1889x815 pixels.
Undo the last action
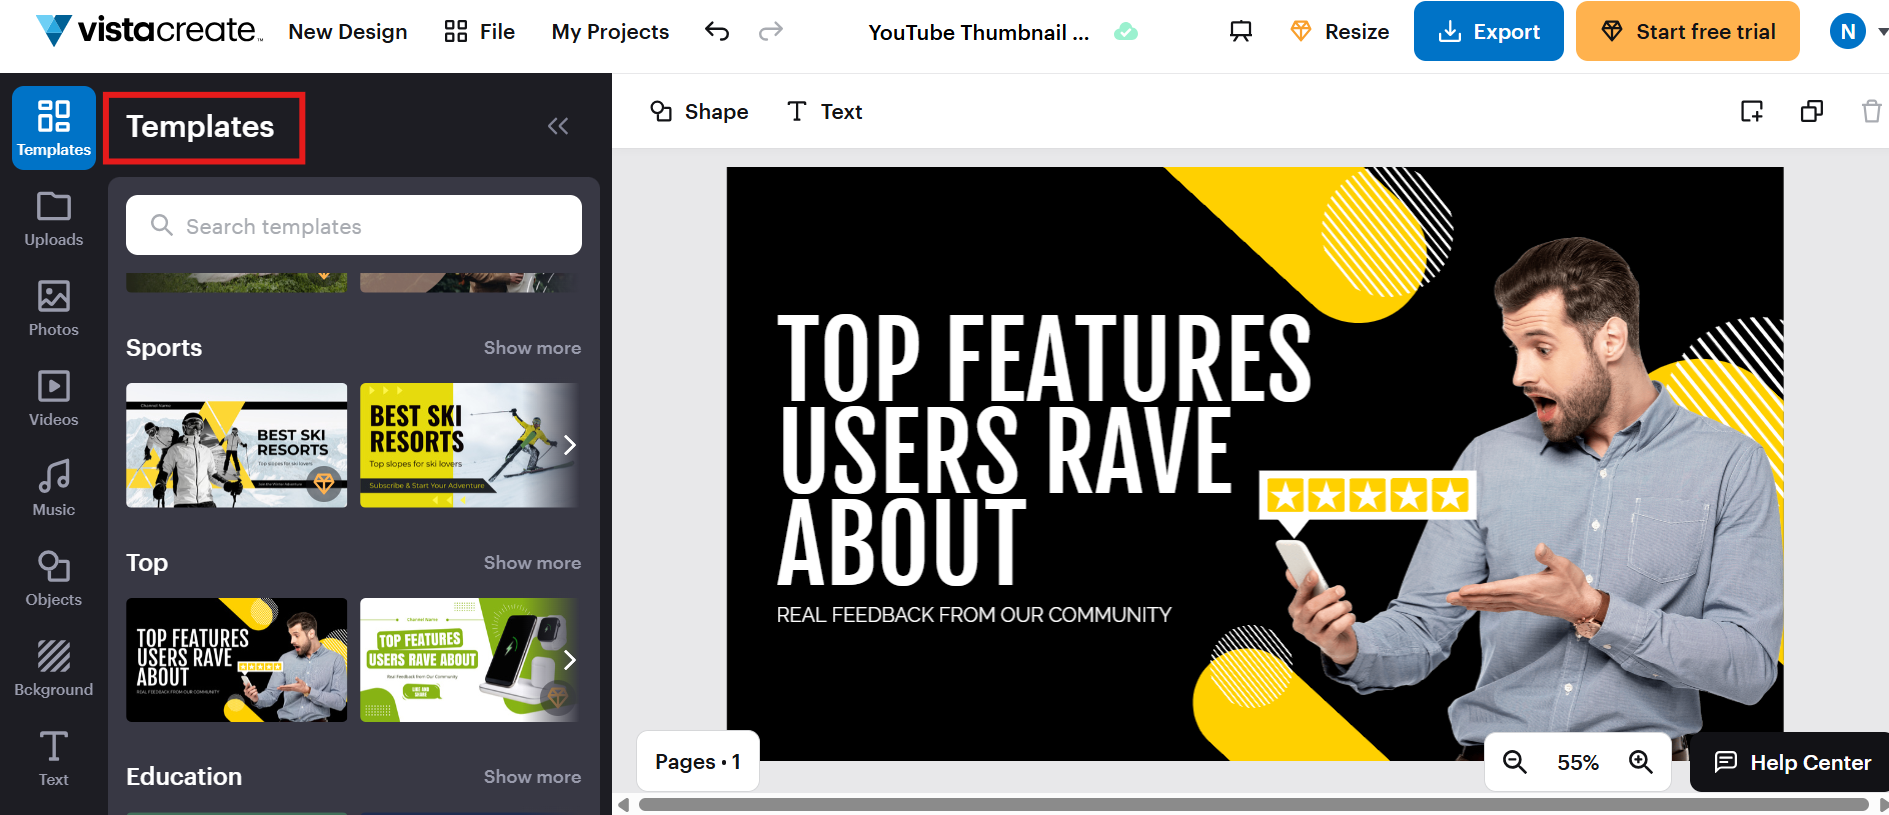(x=717, y=32)
